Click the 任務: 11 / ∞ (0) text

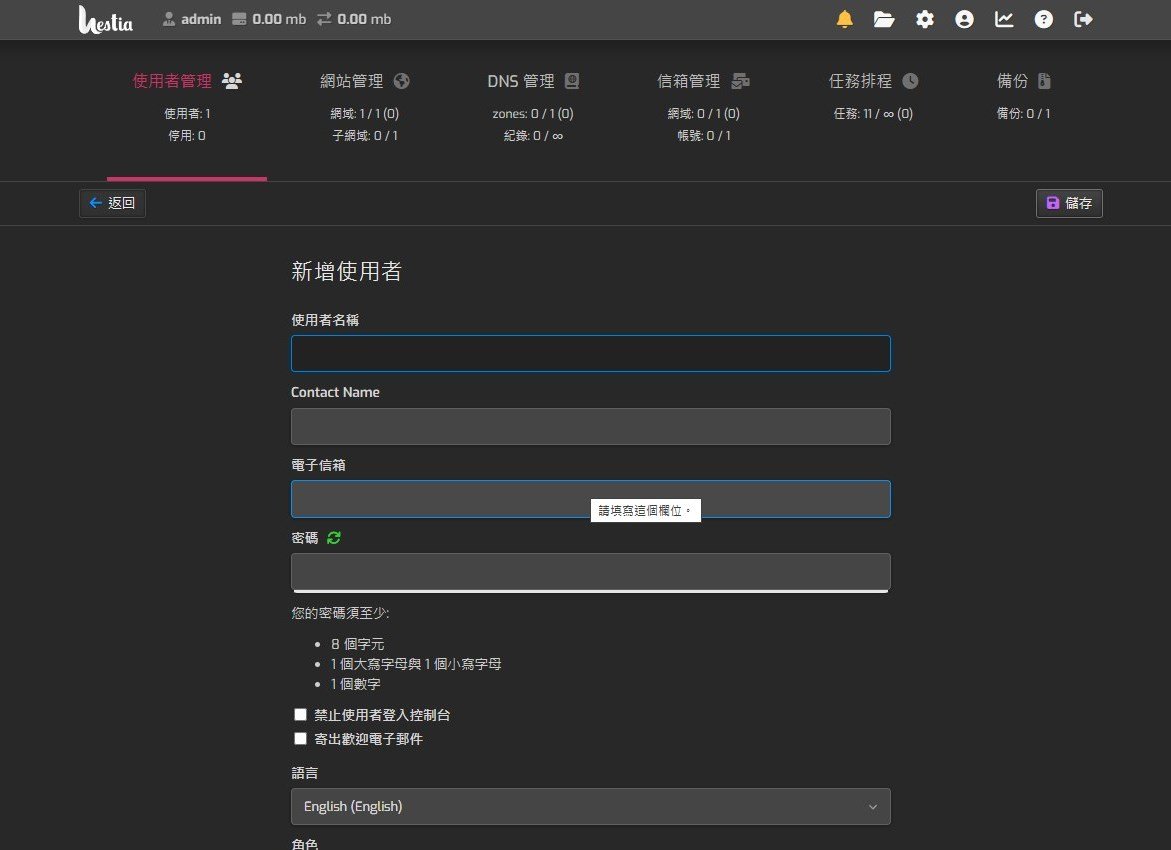pyautogui.click(x=873, y=114)
